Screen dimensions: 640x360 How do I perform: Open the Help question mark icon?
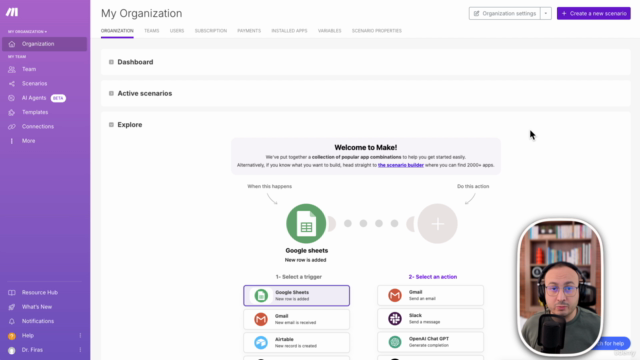[x=12, y=336]
